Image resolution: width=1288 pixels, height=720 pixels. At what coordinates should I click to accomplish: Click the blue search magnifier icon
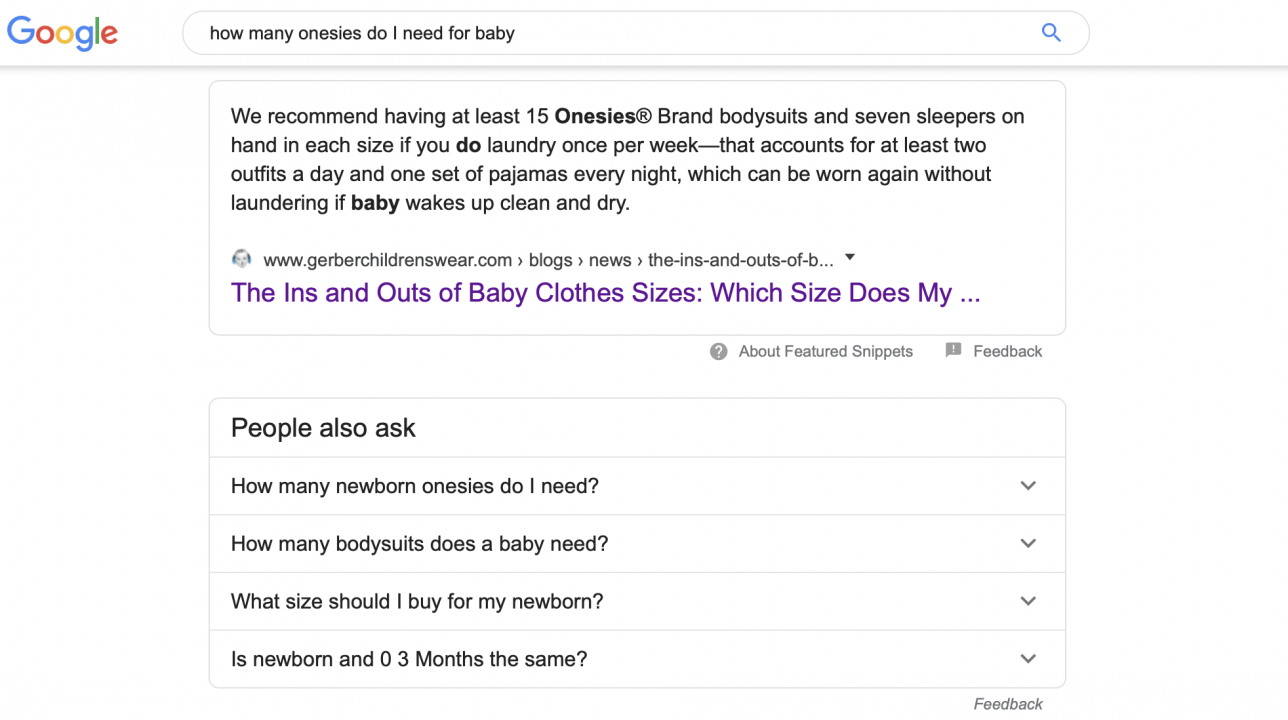coord(1051,33)
